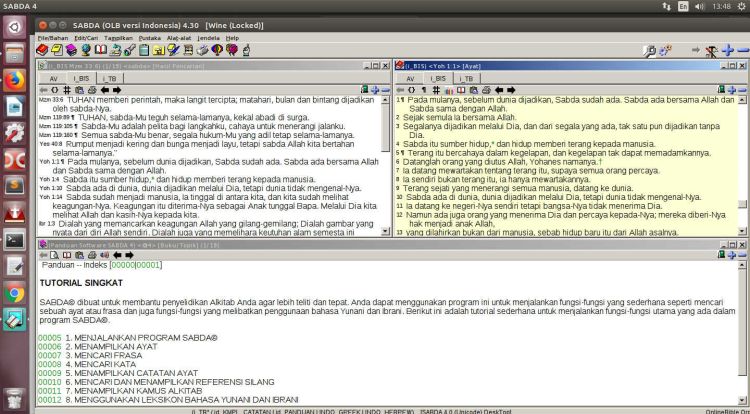Click the microscope icon in main toolbar
750x414 pixels.
pos(246,50)
